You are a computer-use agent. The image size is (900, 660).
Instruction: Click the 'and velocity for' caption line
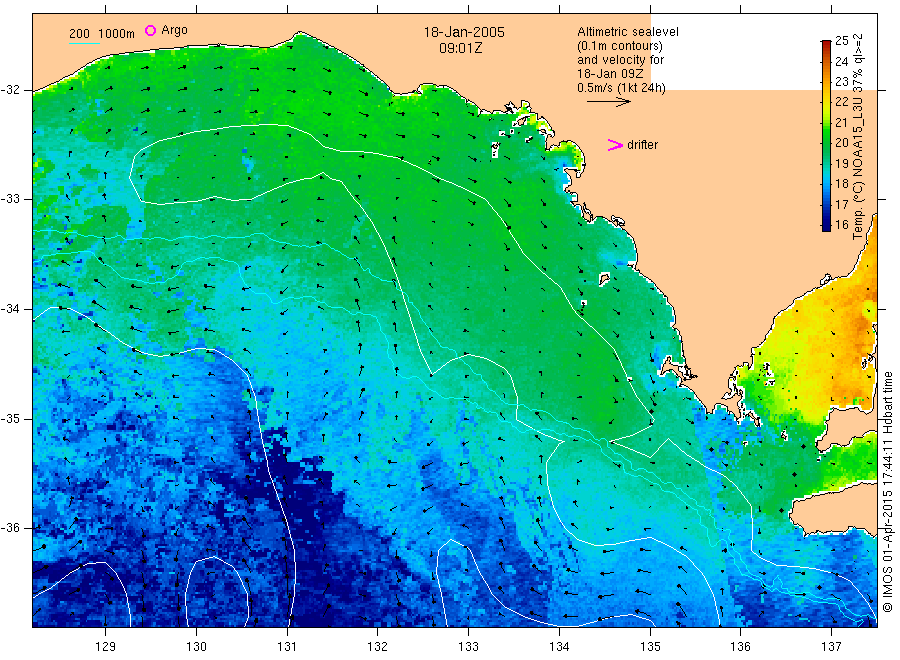coord(620,60)
